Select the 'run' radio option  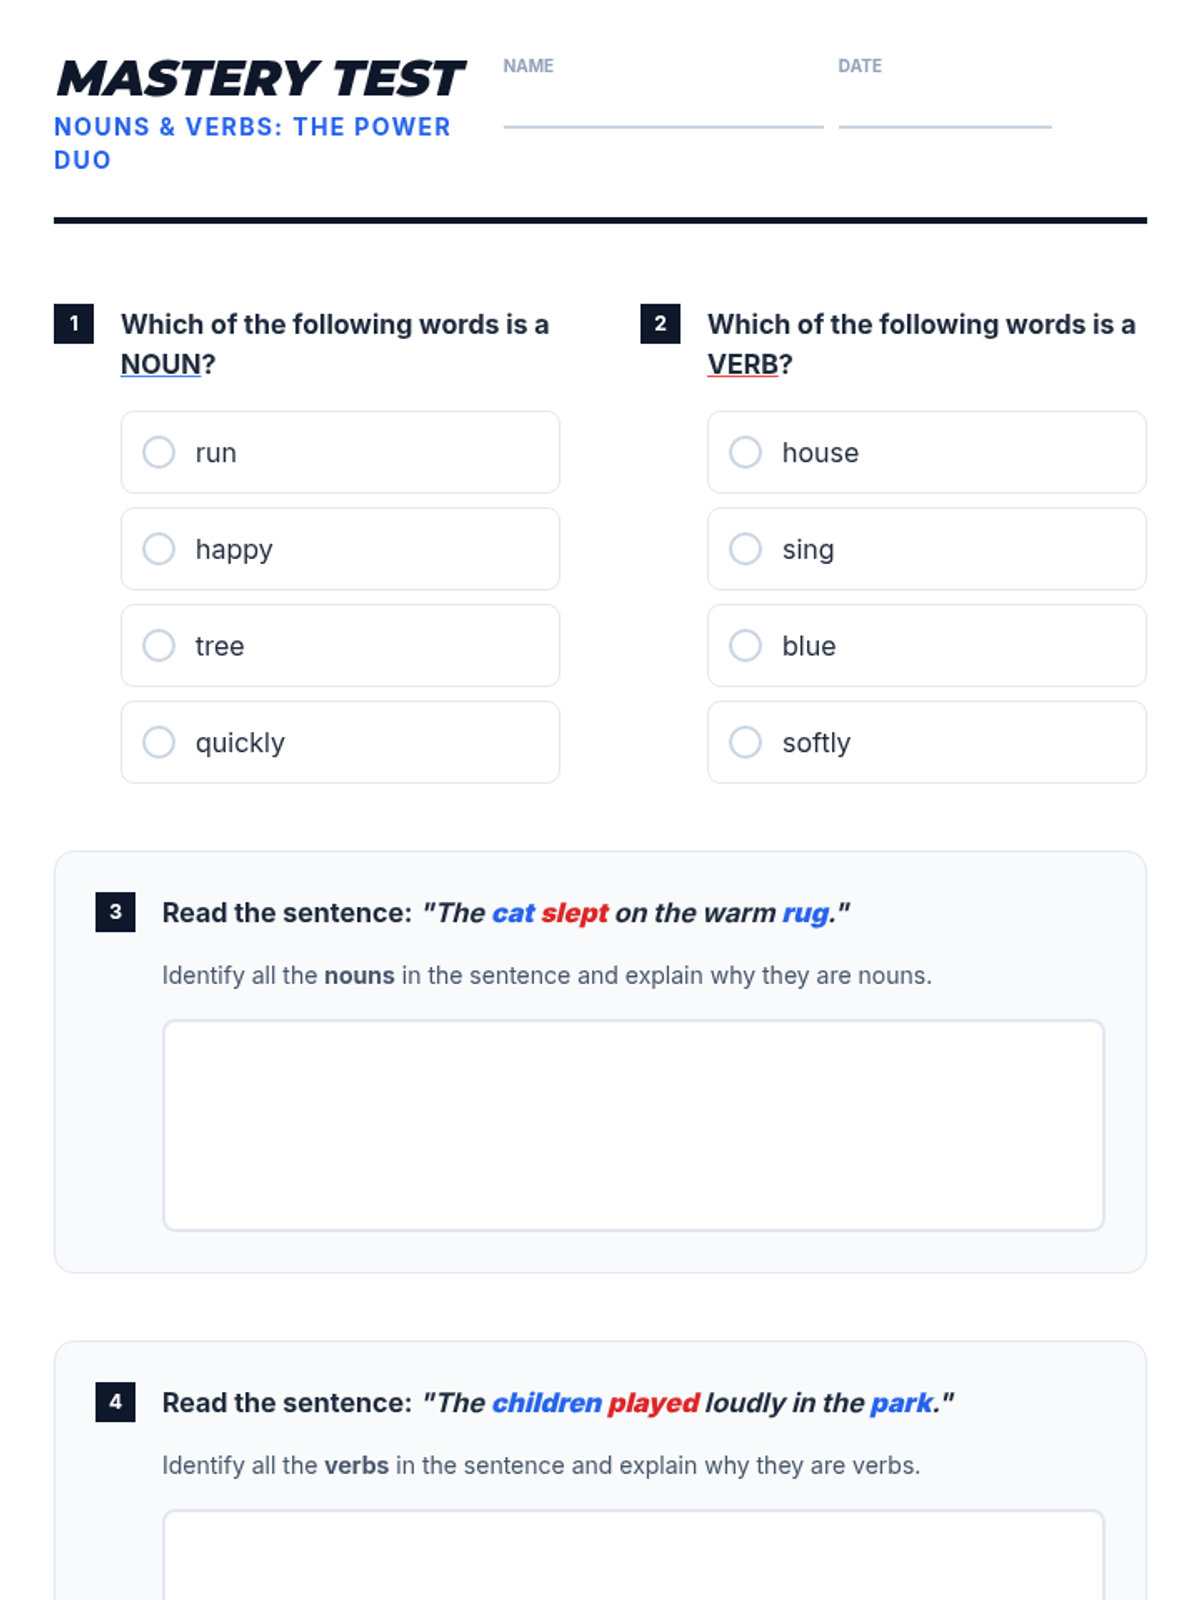click(x=159, y=452)
